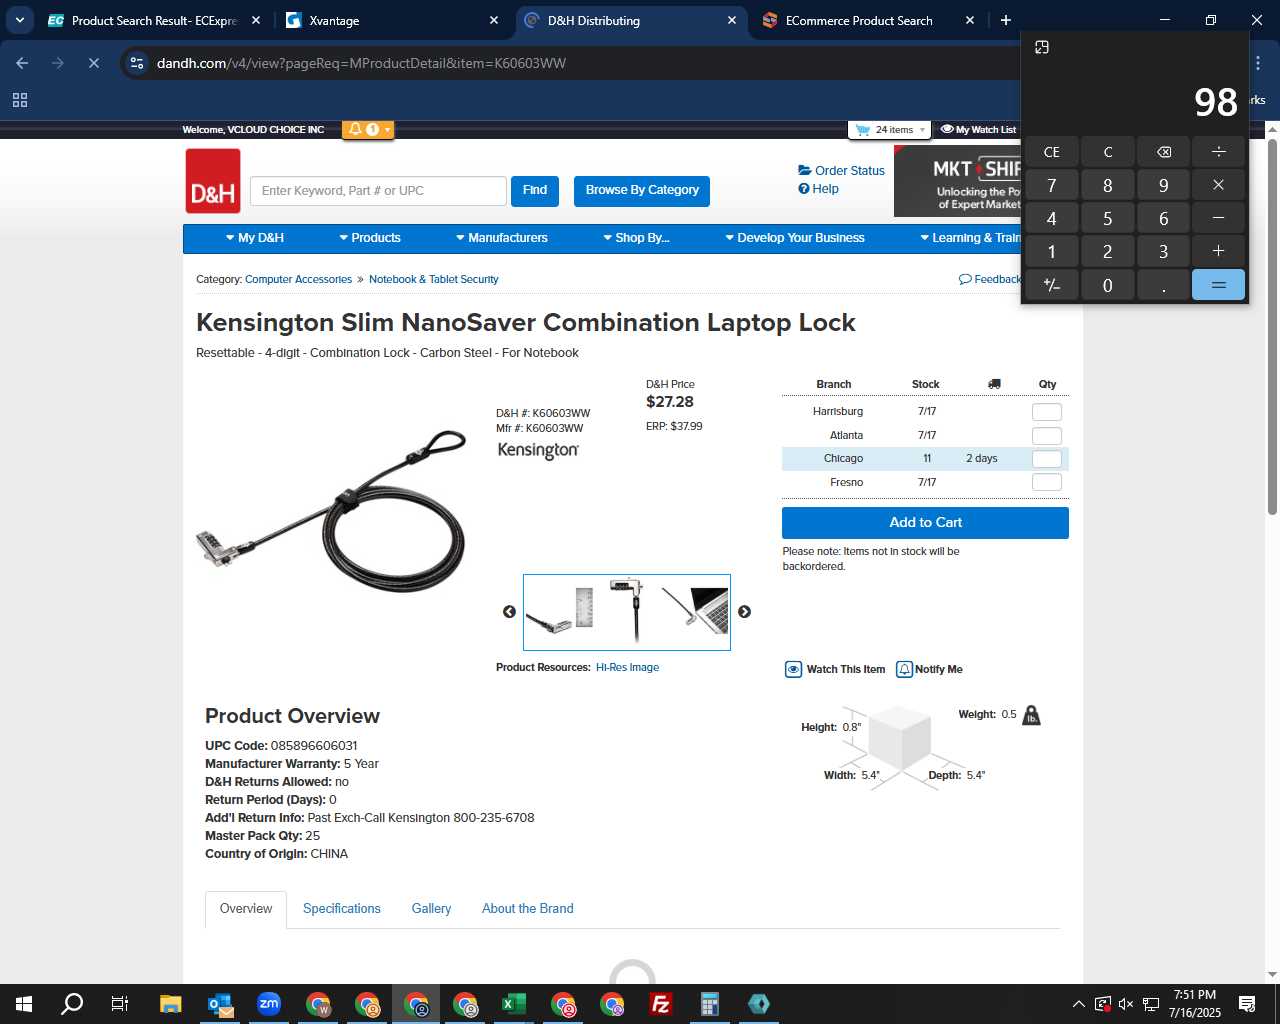Screen dimensions: 1280x1024
Task: Switch to the Specifications tab
Action: point(342,909)
